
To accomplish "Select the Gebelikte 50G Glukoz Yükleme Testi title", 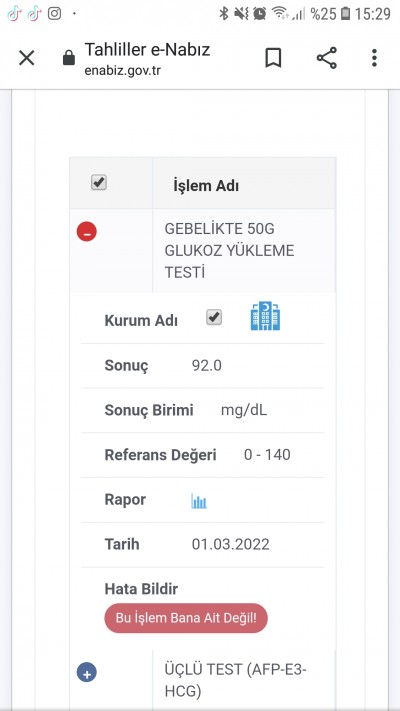I will (x=229, y=251).
